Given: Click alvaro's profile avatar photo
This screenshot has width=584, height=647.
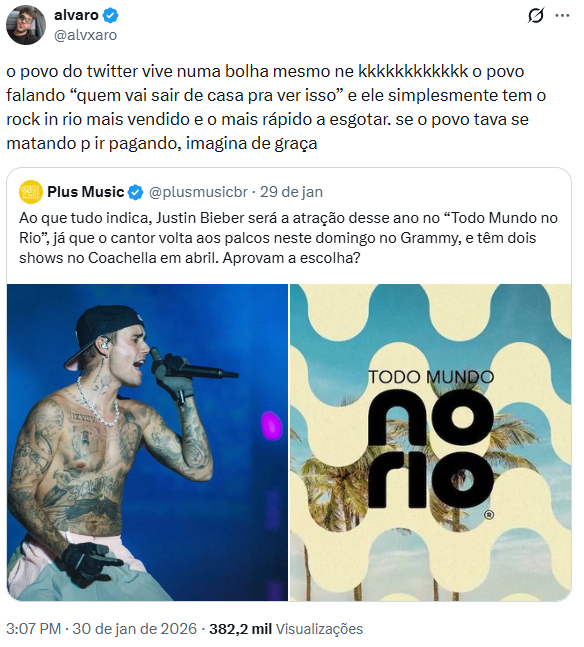Looking at the screenshot, I should tap(26, 25).
